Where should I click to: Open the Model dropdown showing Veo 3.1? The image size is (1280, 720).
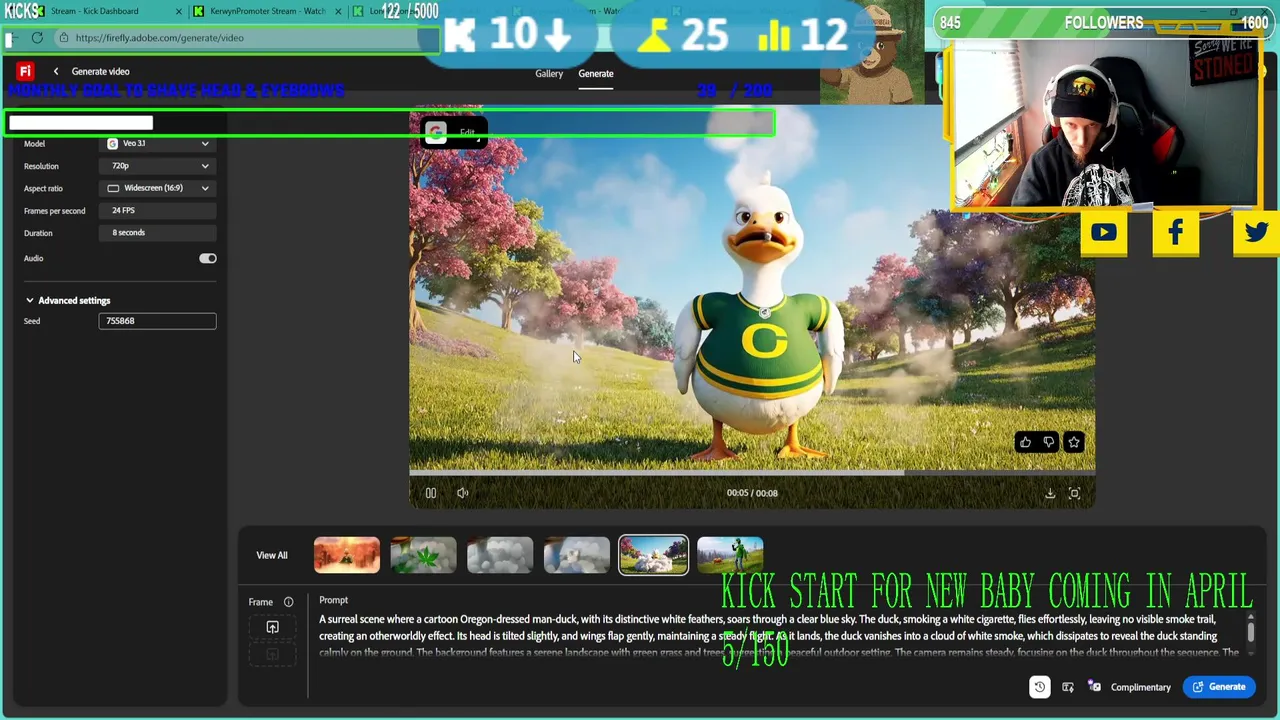click(x=158, y=144)
